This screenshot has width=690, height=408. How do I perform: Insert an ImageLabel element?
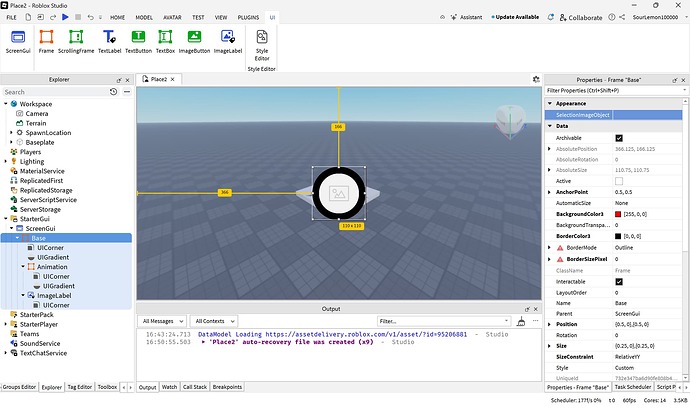click(x=228, y=42)
